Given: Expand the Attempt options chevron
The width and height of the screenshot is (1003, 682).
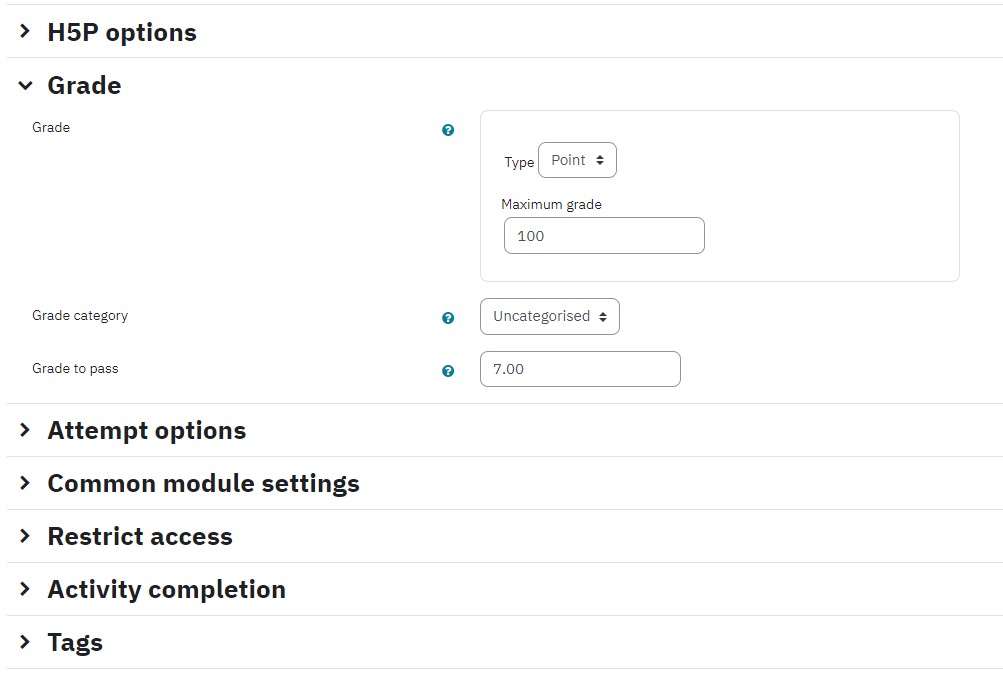Looking at the screenshot, I should pos(25,429).
